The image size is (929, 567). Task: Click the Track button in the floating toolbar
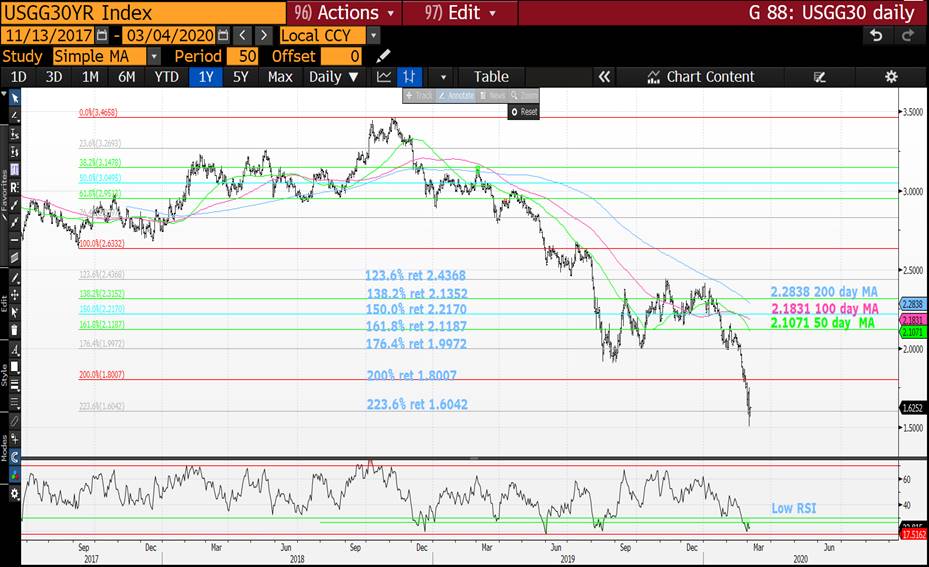[x=420, y=95]
